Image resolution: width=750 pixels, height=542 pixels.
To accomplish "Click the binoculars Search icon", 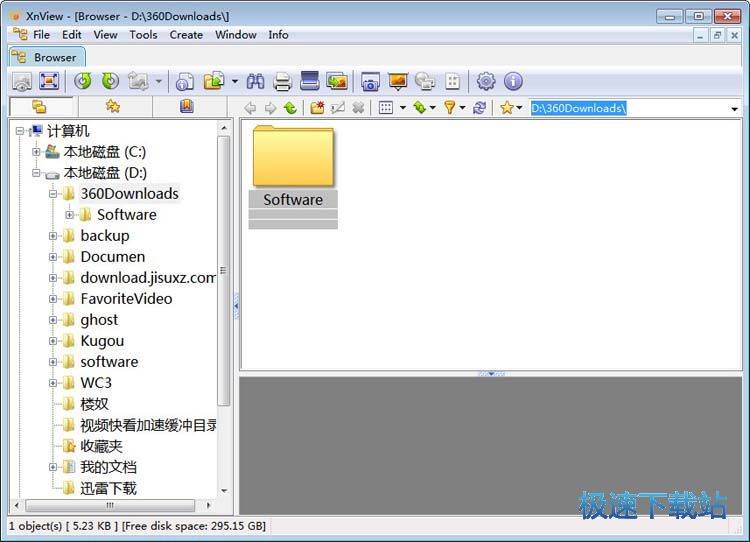I will [255, 81].
